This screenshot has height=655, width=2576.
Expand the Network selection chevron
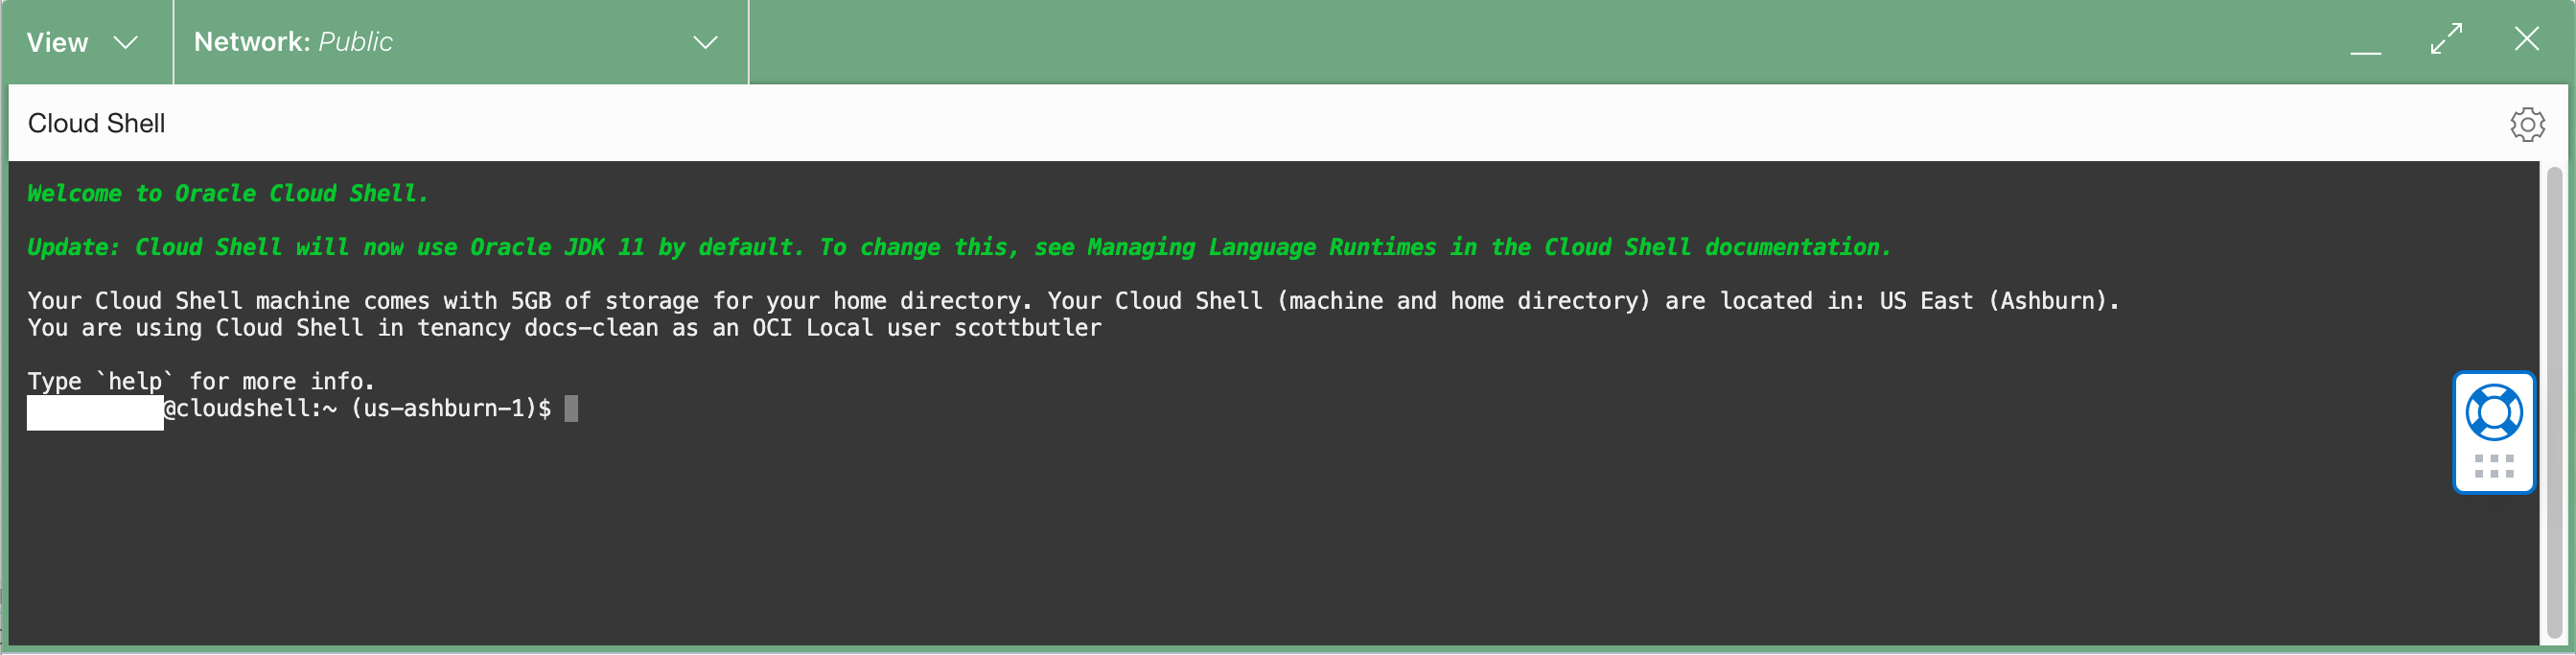point(705,43)
